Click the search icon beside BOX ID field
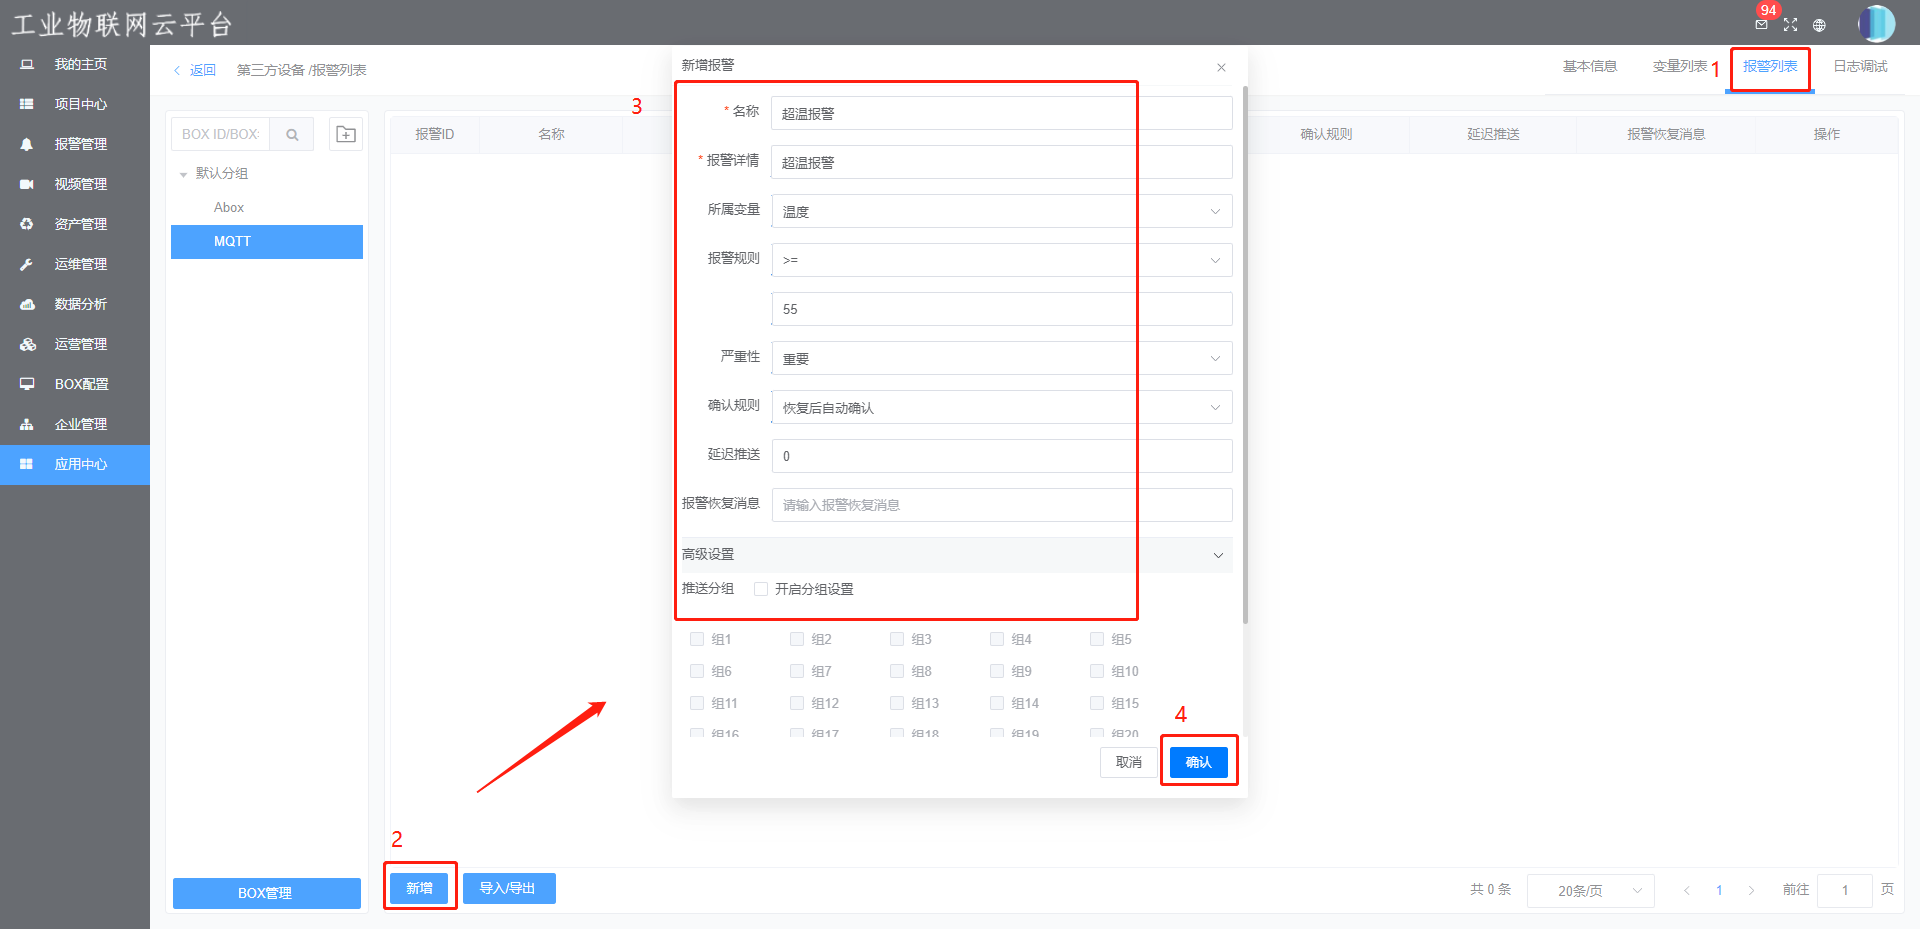The width and height of the screenshot is (1920, 929). pyautogui.click(x=292, y=134)
